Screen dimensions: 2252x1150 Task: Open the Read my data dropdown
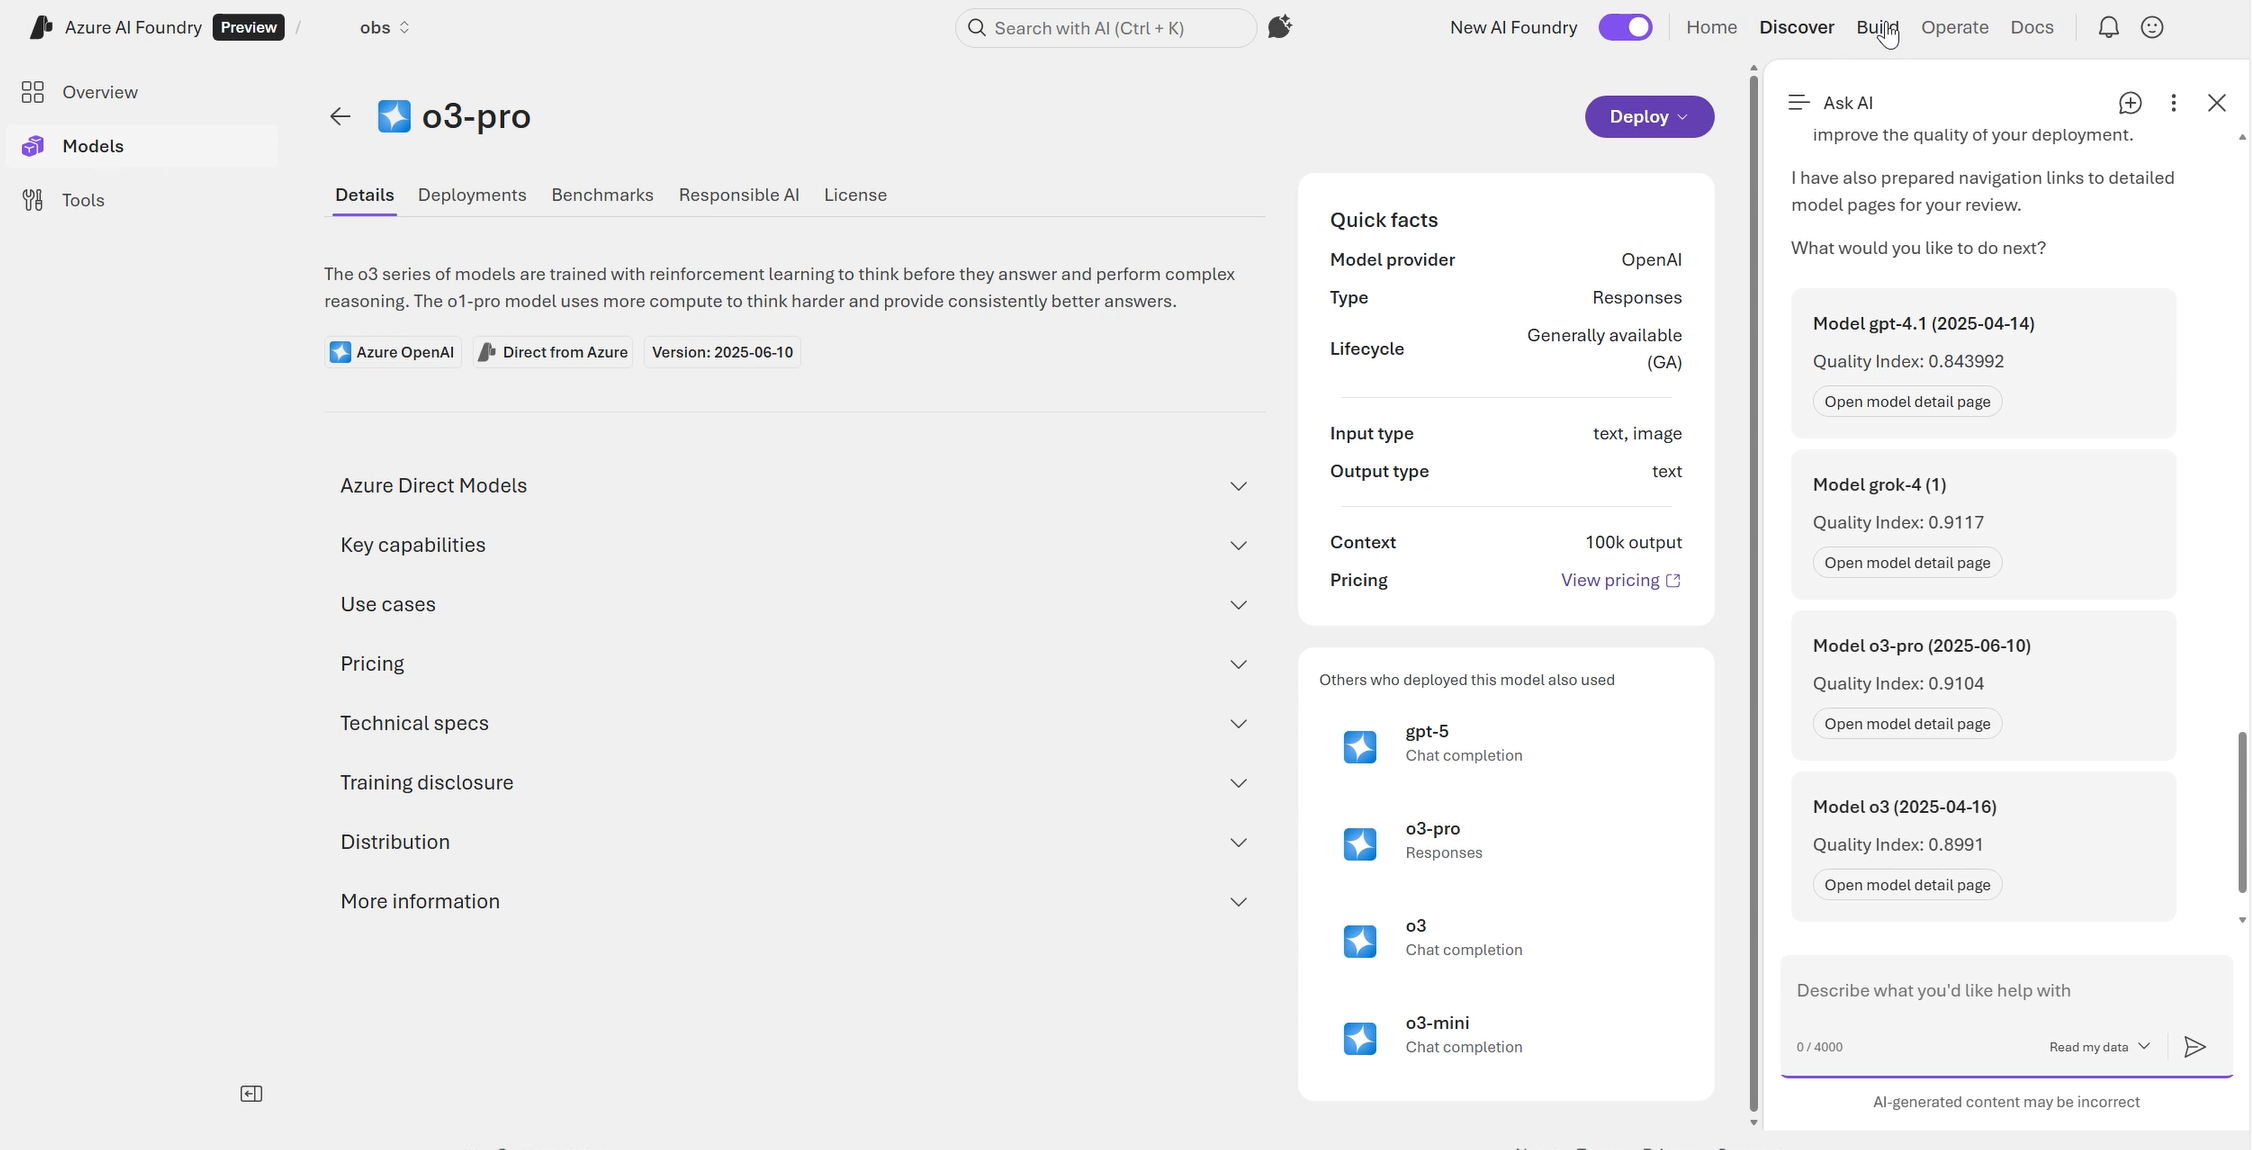pyautogui.click(x=2098, y=1047)
